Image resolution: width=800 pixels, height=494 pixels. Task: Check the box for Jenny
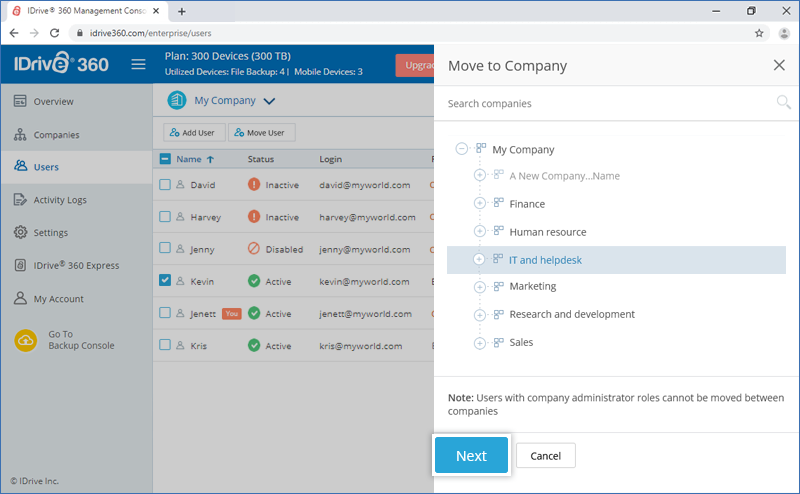tap(165, 248)
